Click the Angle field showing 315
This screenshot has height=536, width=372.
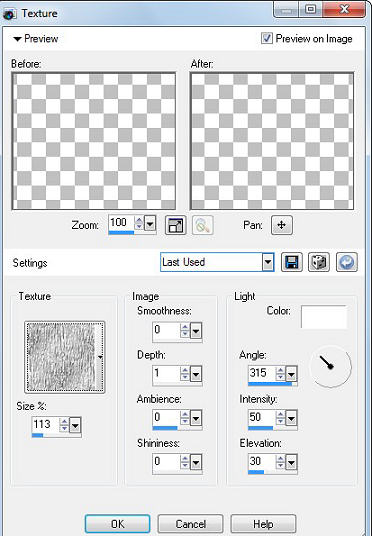click(x=262, y=374)
